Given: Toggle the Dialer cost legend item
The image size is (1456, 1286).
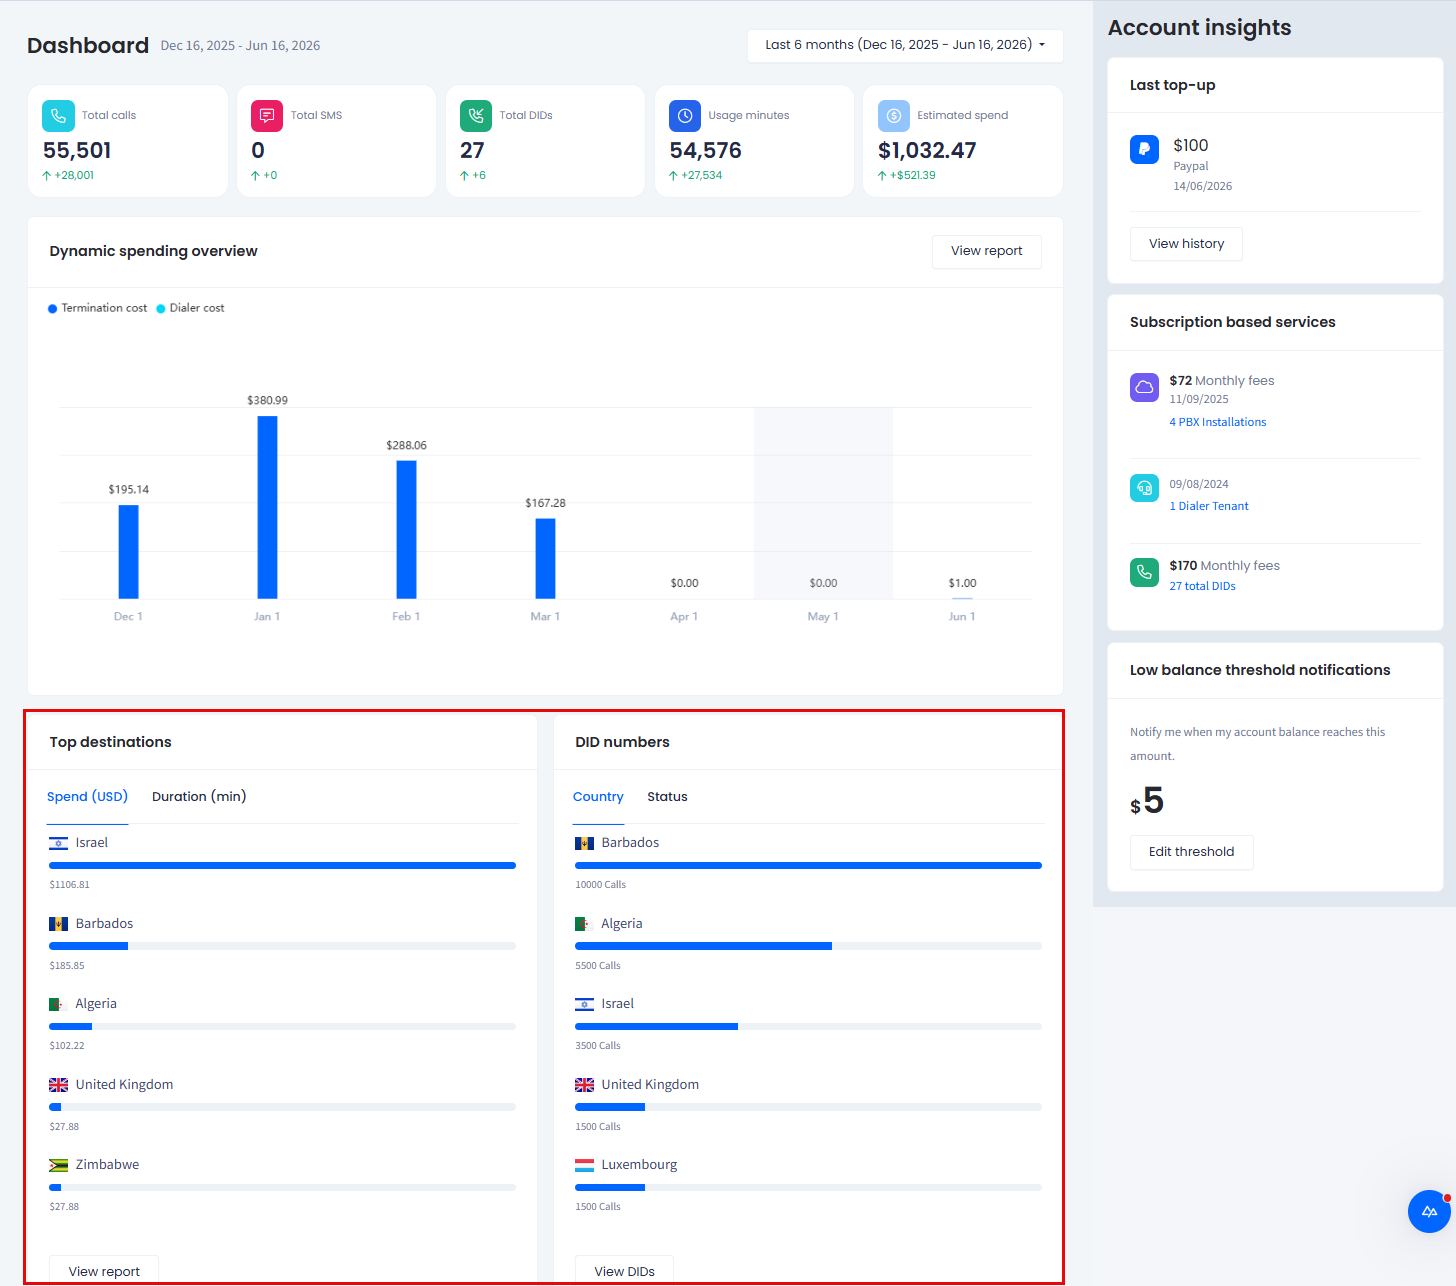Looking at the screenshot, I should [x=190, y=308].
